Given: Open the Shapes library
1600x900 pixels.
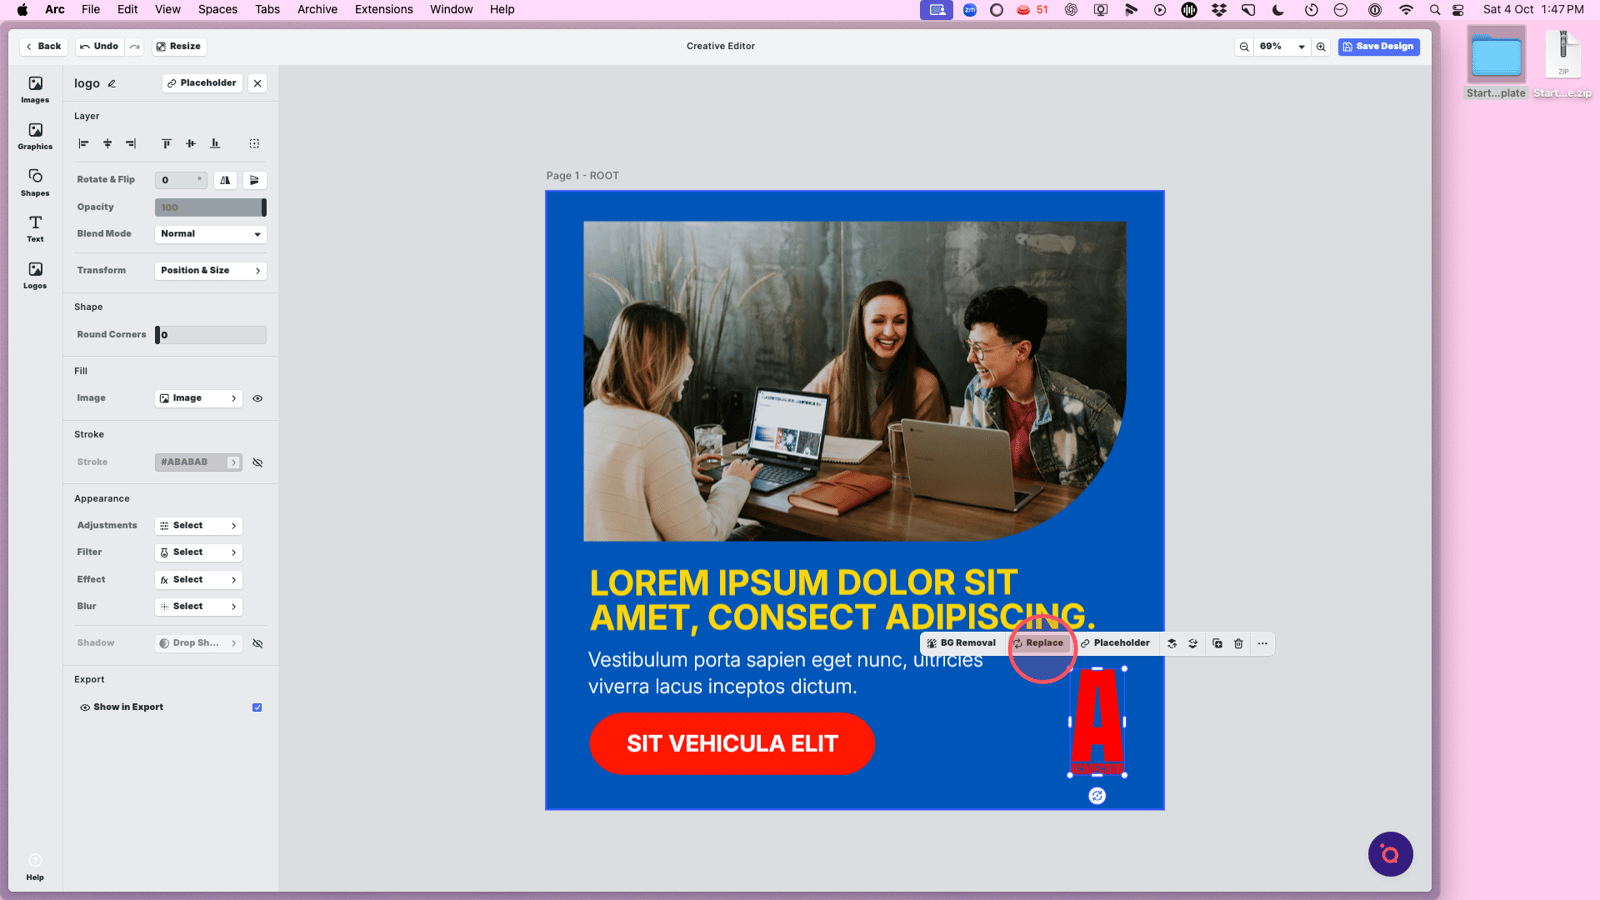Looking at the screenshot, I should (35, 182).
